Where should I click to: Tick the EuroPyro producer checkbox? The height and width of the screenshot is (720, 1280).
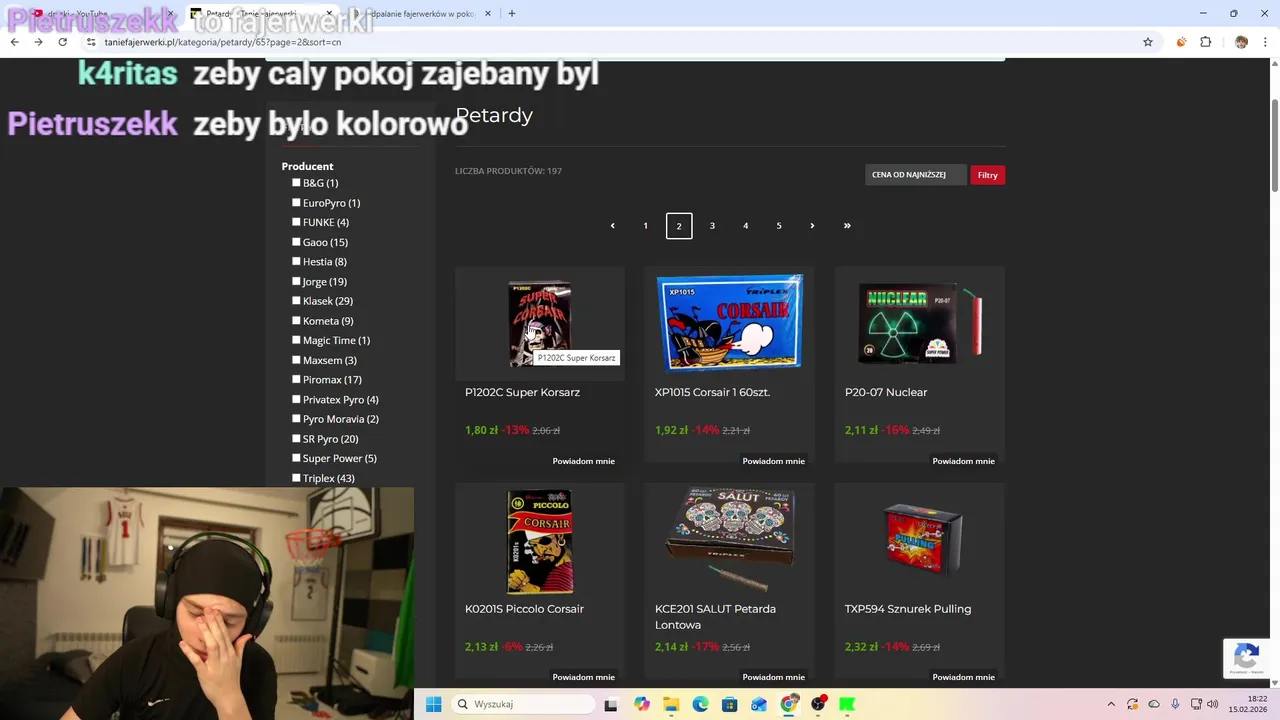point(296,202)
